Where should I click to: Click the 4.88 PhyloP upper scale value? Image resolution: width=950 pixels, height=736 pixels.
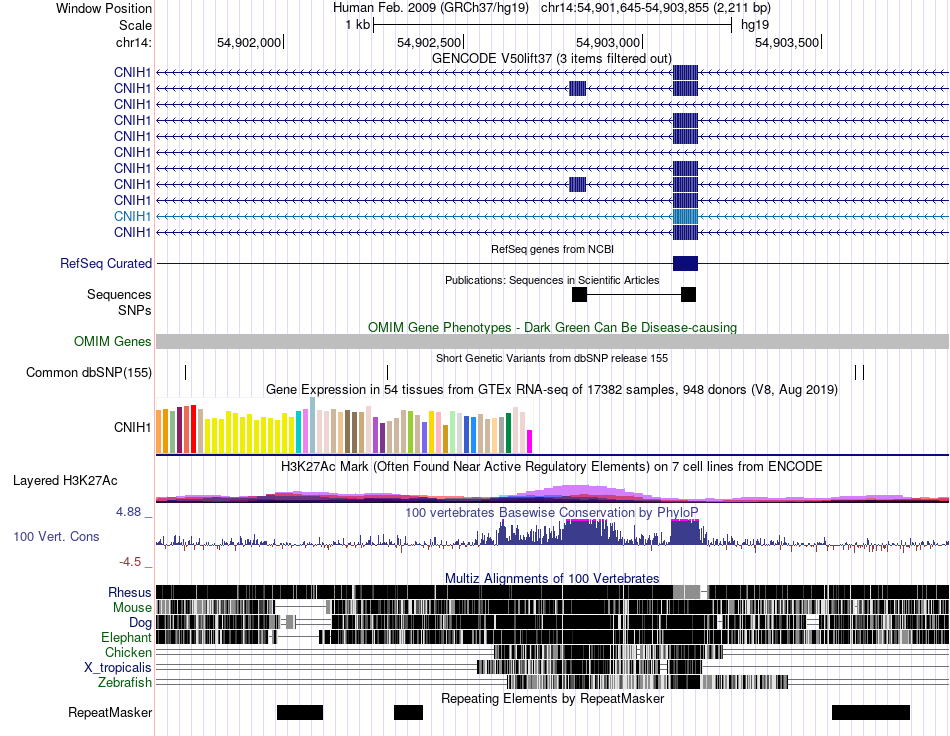coord(128,512)
